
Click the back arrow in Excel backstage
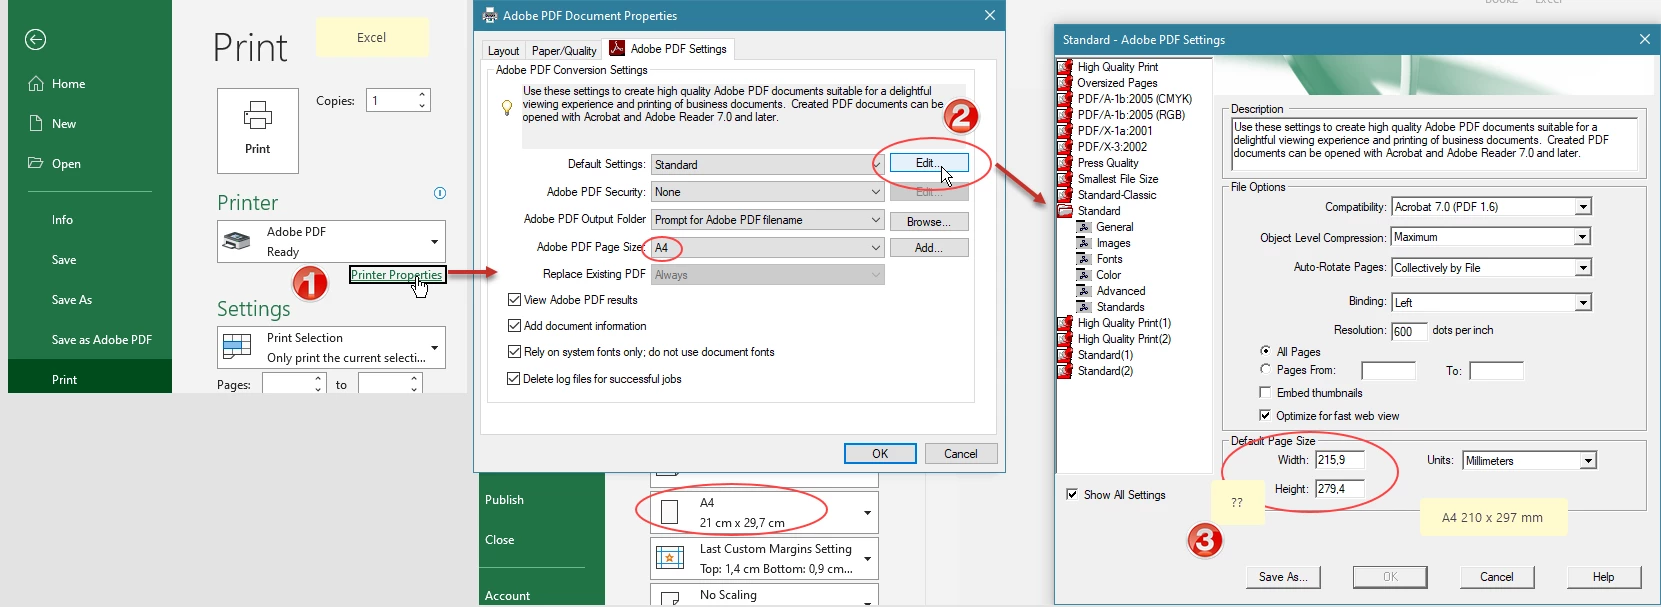point(35,40)
